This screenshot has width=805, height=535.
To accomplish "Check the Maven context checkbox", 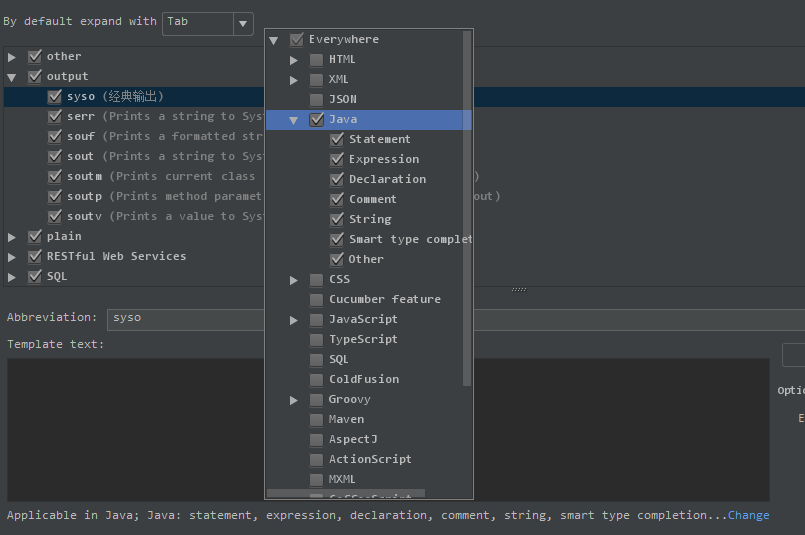I will (x=316, y=420).
